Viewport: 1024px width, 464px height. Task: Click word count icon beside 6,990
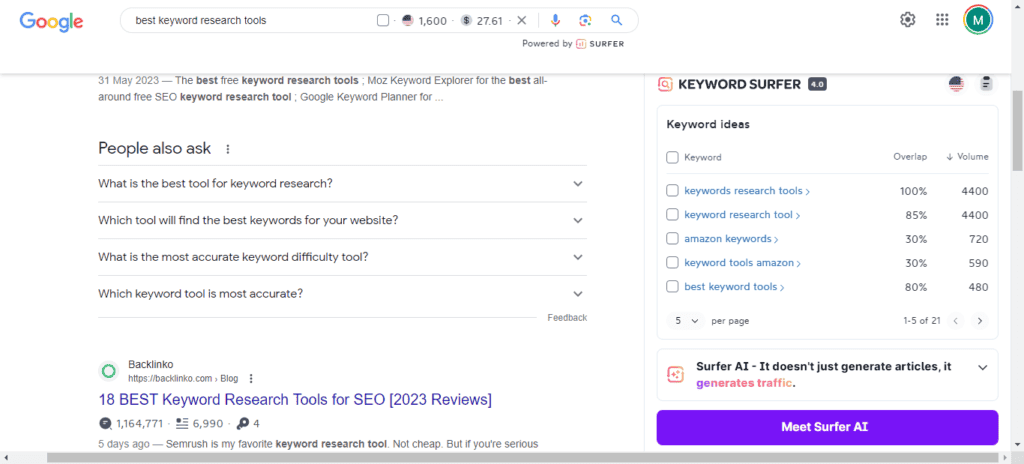[182, 423]
